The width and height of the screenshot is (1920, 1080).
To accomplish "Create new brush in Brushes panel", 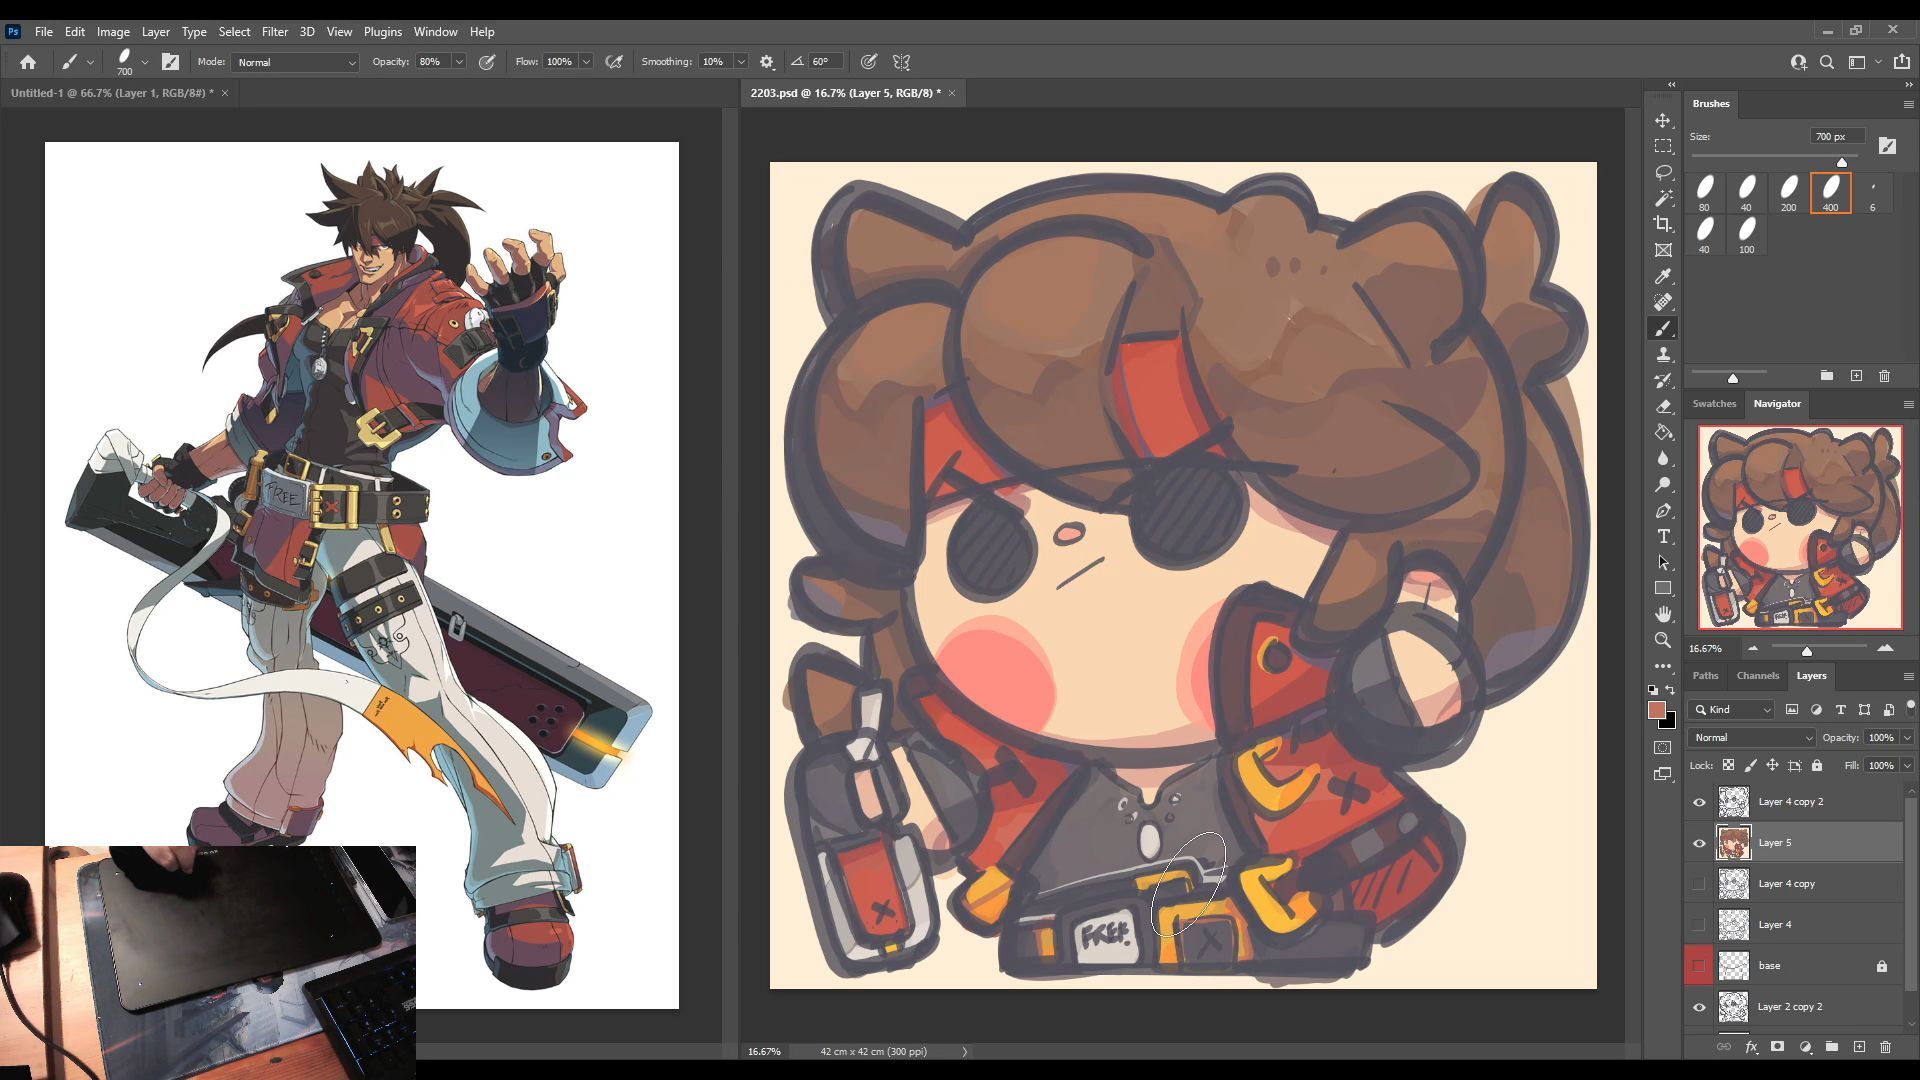I will [x=1856, y=376].
